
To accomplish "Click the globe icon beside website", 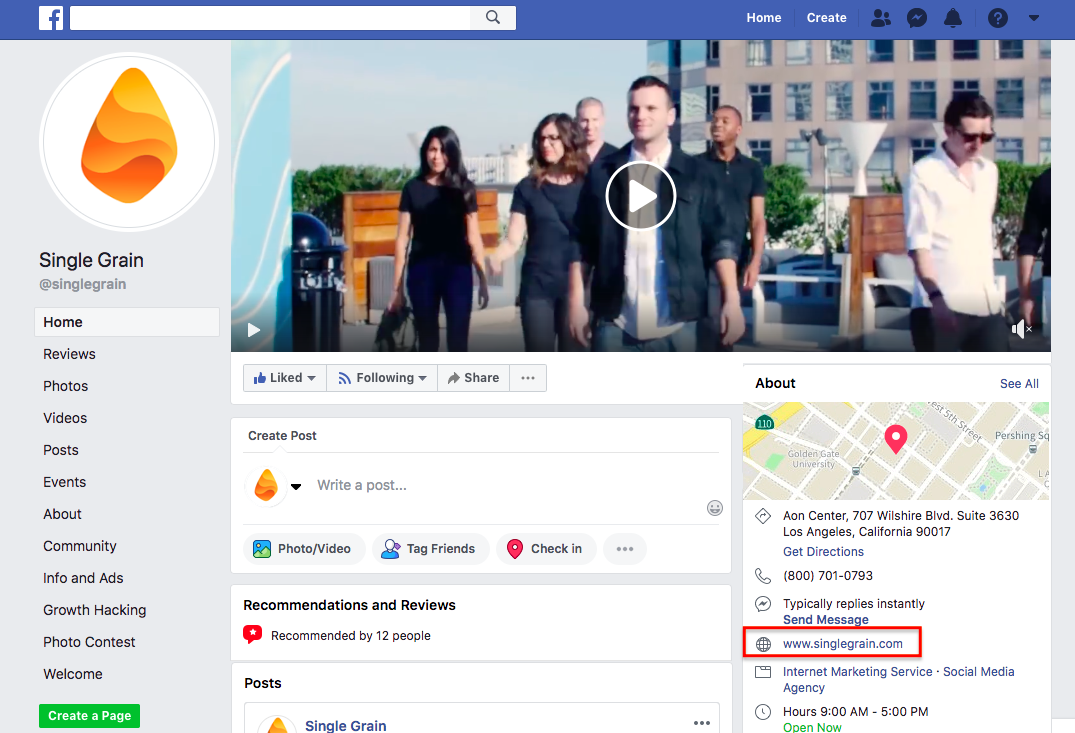I will coord(762,644).
